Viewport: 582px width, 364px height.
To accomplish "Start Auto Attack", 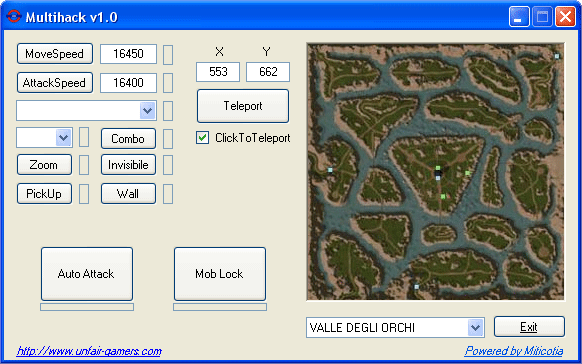I will pyautogui.click(x=87, y=274).
